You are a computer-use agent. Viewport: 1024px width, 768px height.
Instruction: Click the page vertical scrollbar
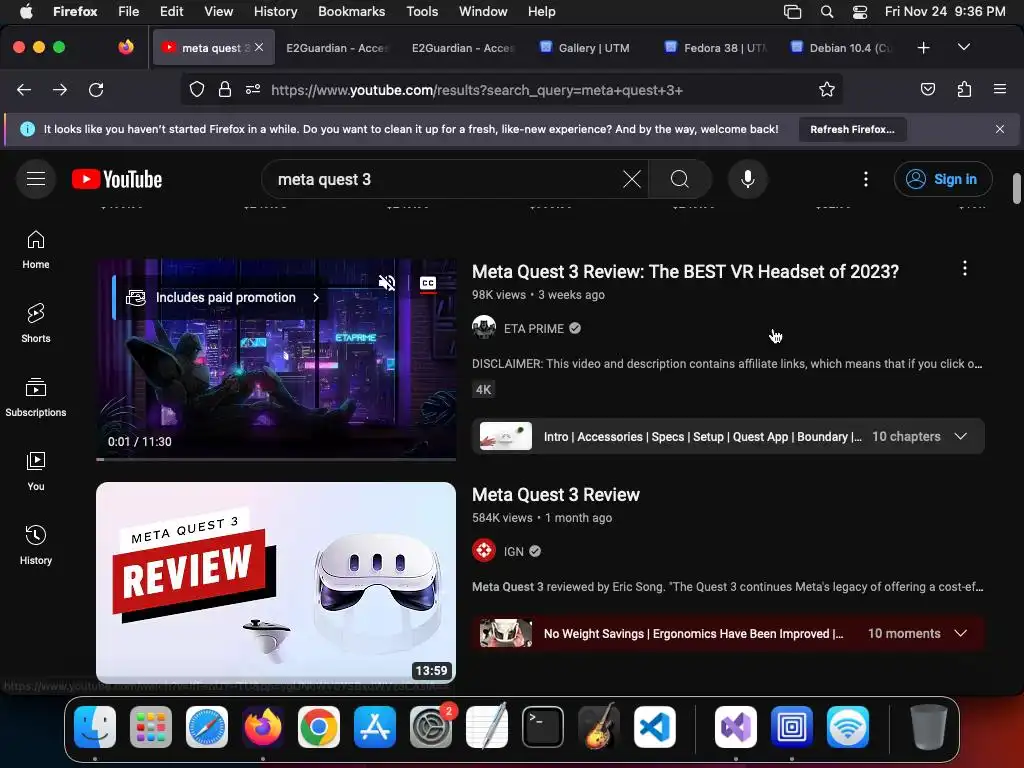point(1017,189)
